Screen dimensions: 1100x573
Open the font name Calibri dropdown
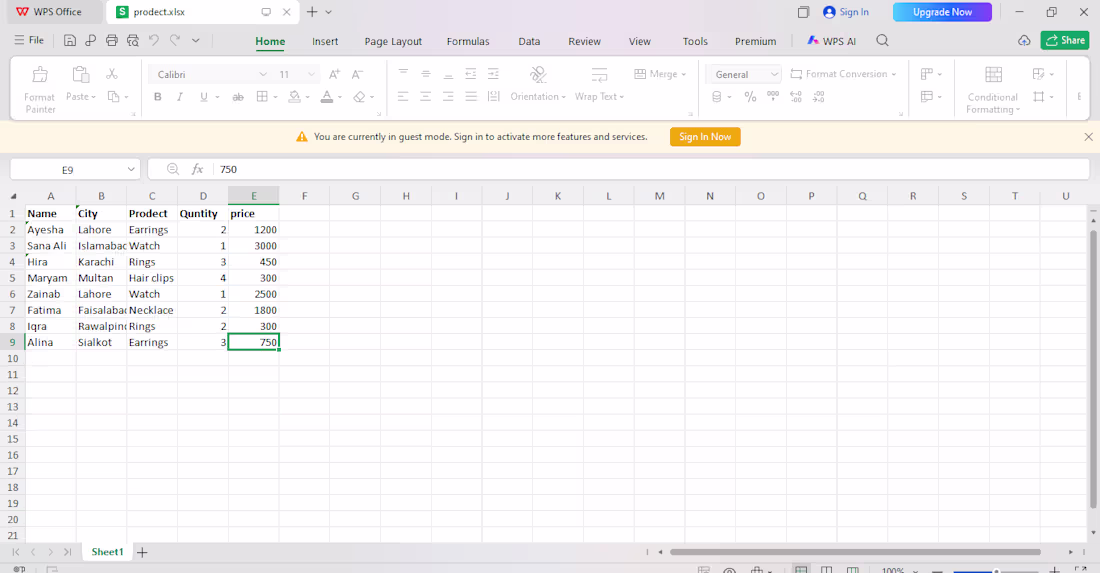pos(263,74)
